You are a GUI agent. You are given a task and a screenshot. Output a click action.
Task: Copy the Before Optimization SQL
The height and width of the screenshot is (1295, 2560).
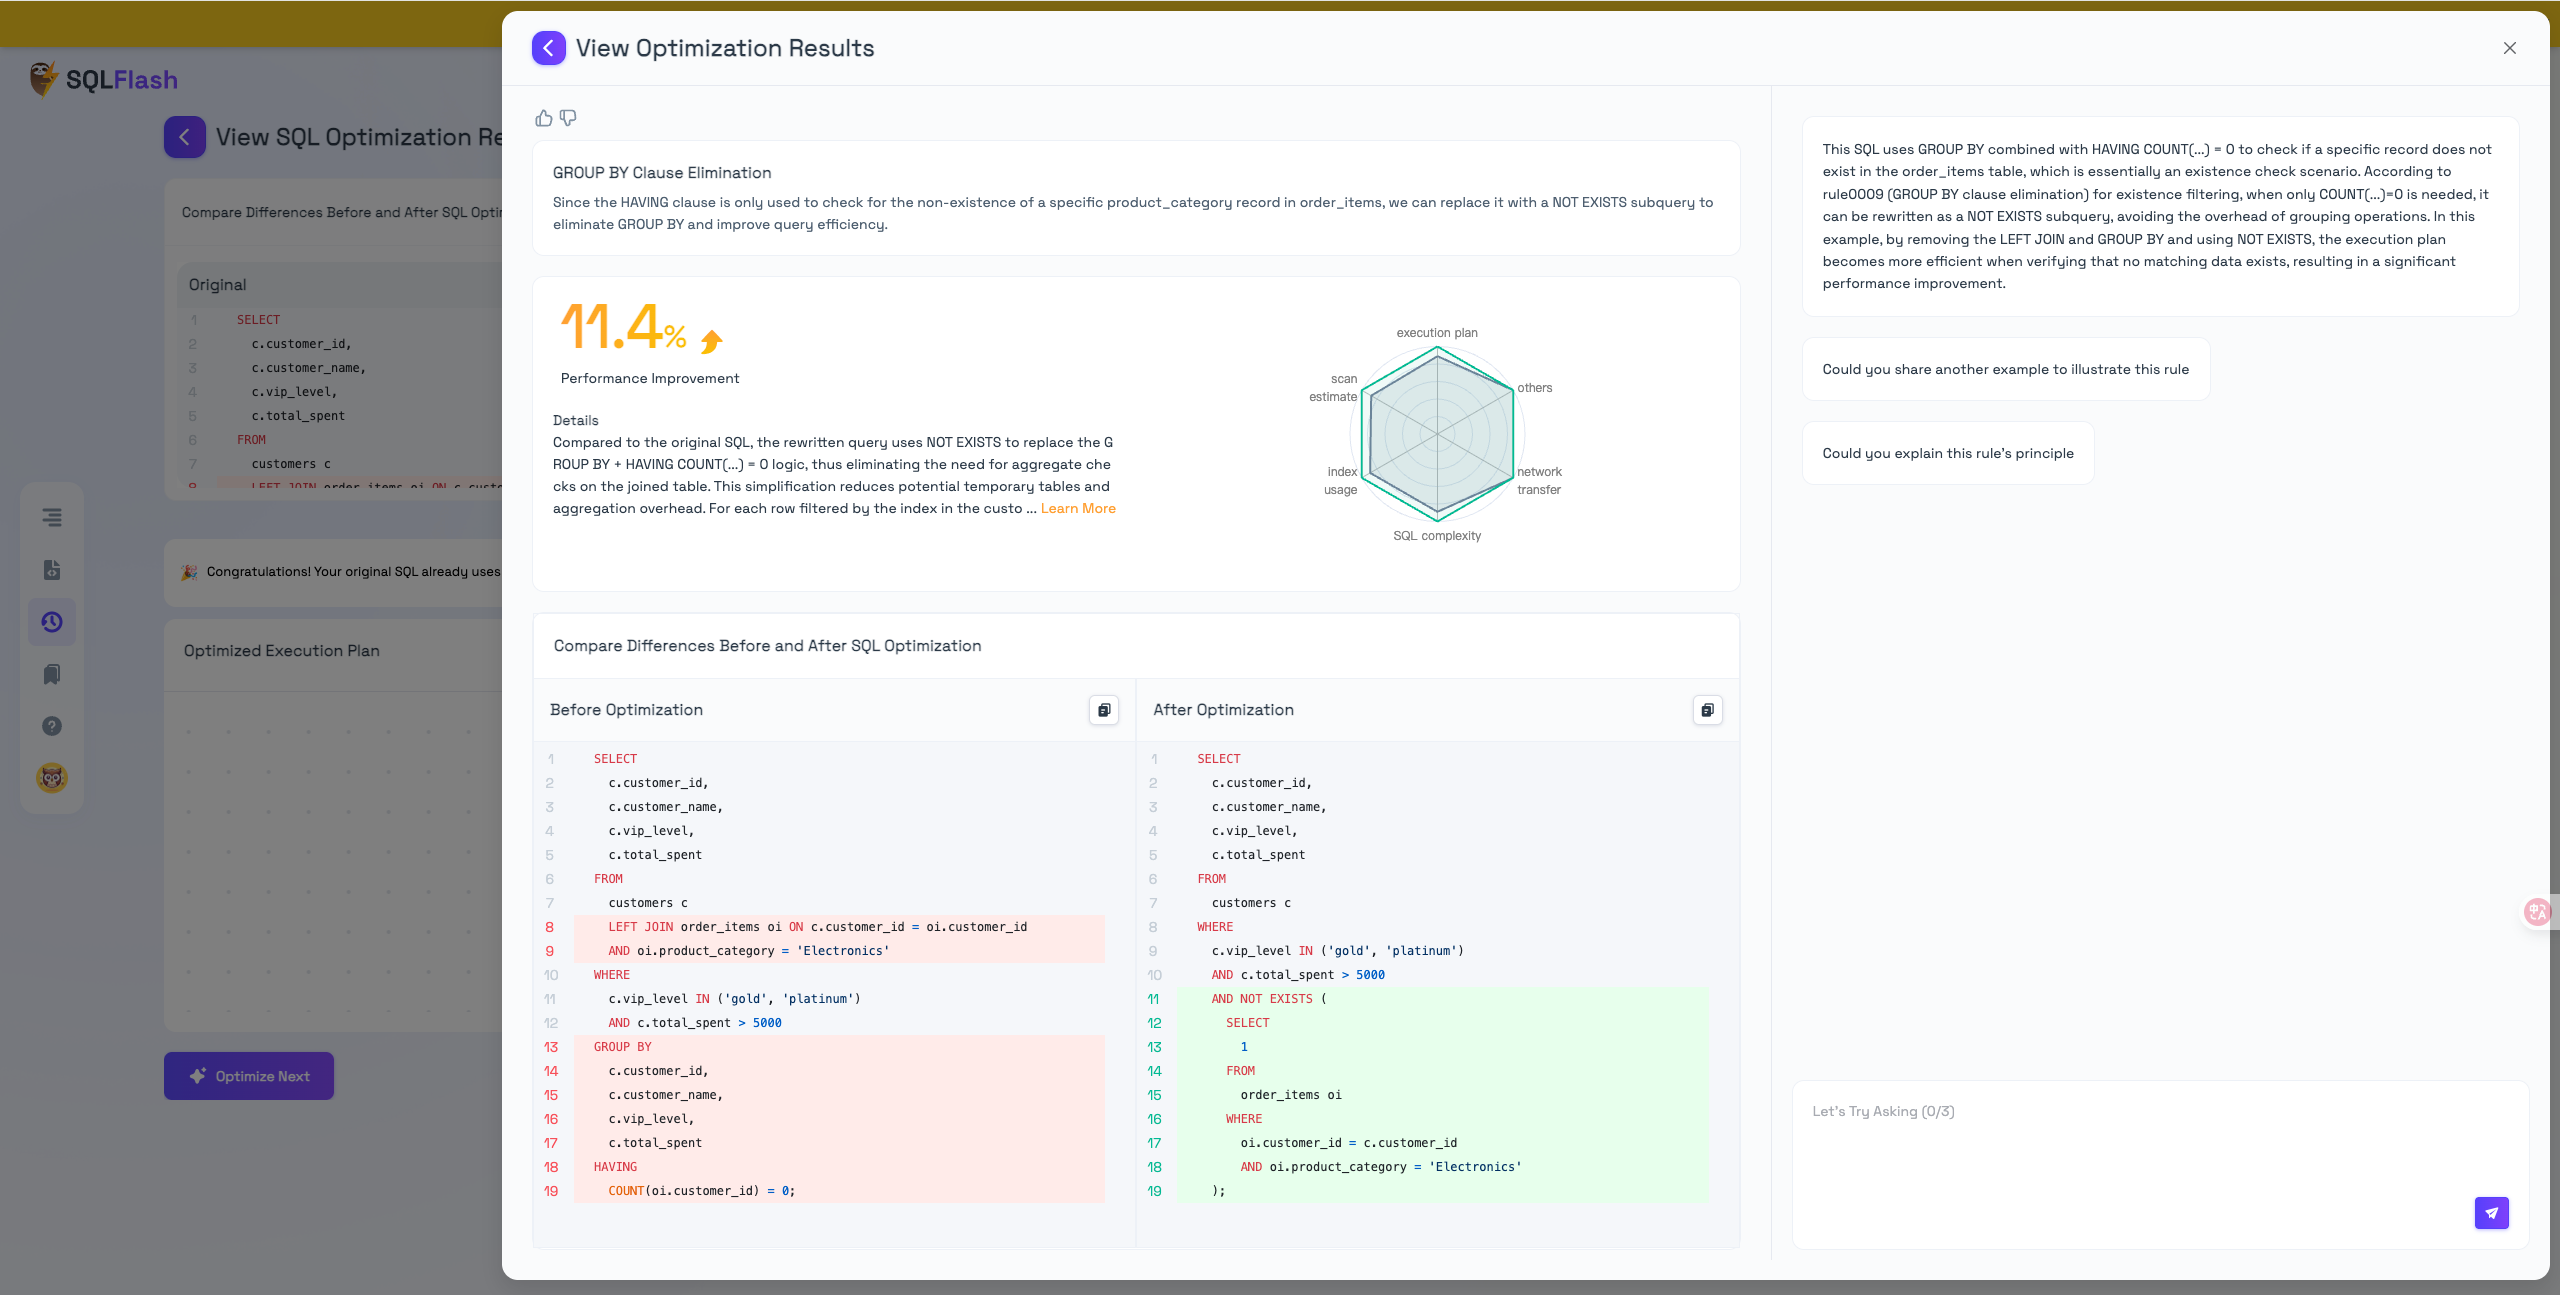coord(1103,710)
